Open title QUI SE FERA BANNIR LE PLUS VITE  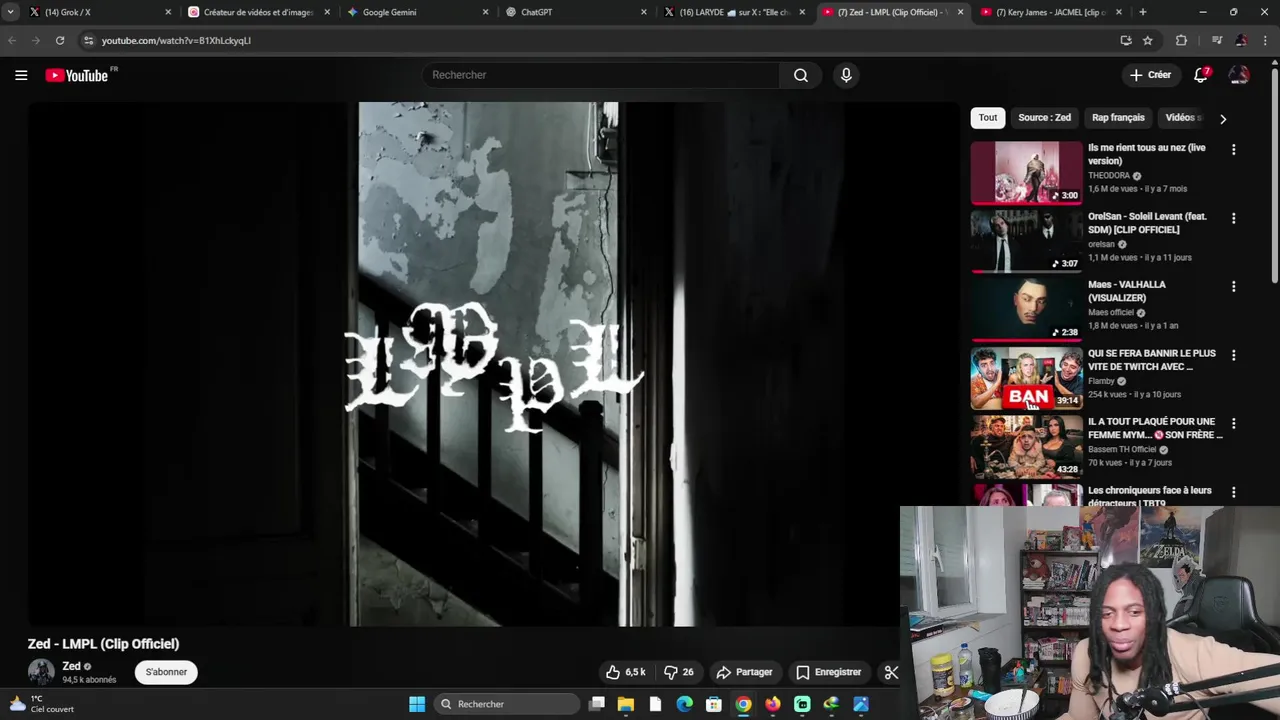point(1152,360)
